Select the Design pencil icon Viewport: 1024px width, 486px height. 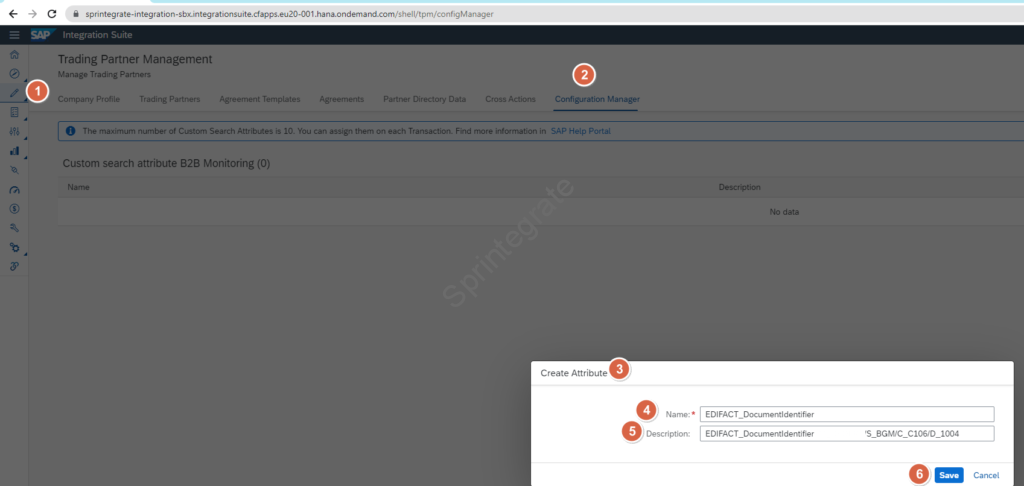point(14,93)
